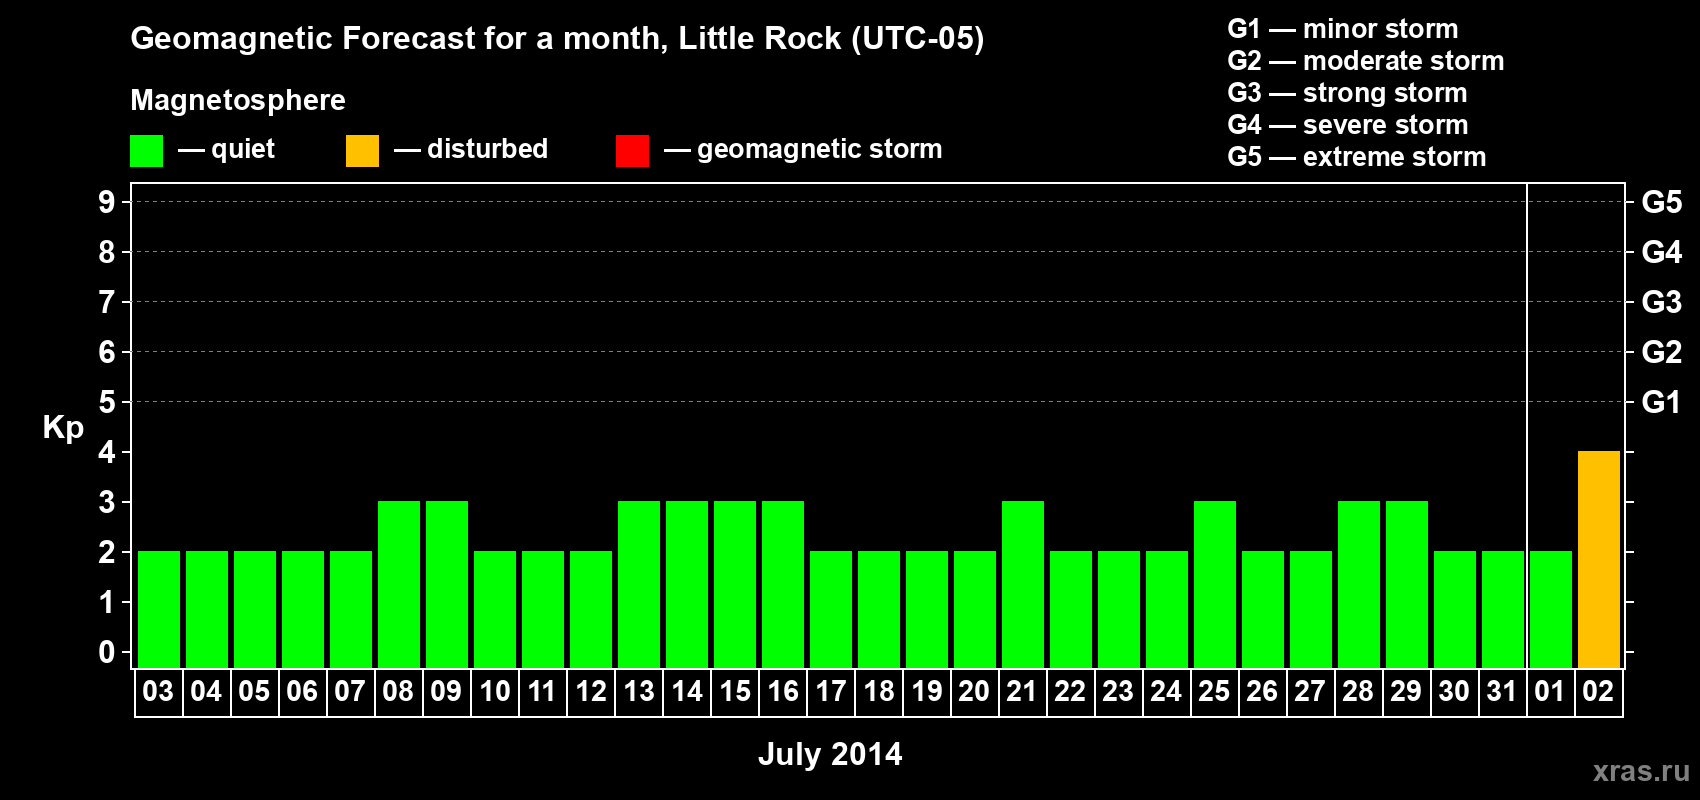The width and height of the screenshot is (1700, 800).
Task: Click the 'disturbed' legend label
Action: point(487,149)
